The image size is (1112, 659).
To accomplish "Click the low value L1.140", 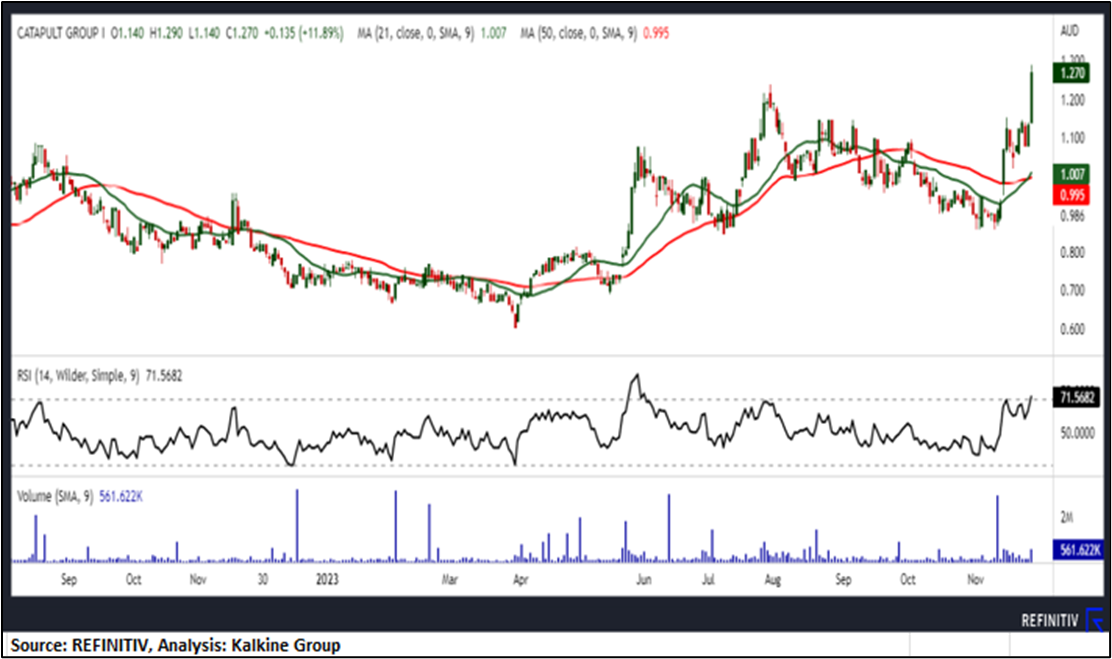I will [x=204, y=33].
